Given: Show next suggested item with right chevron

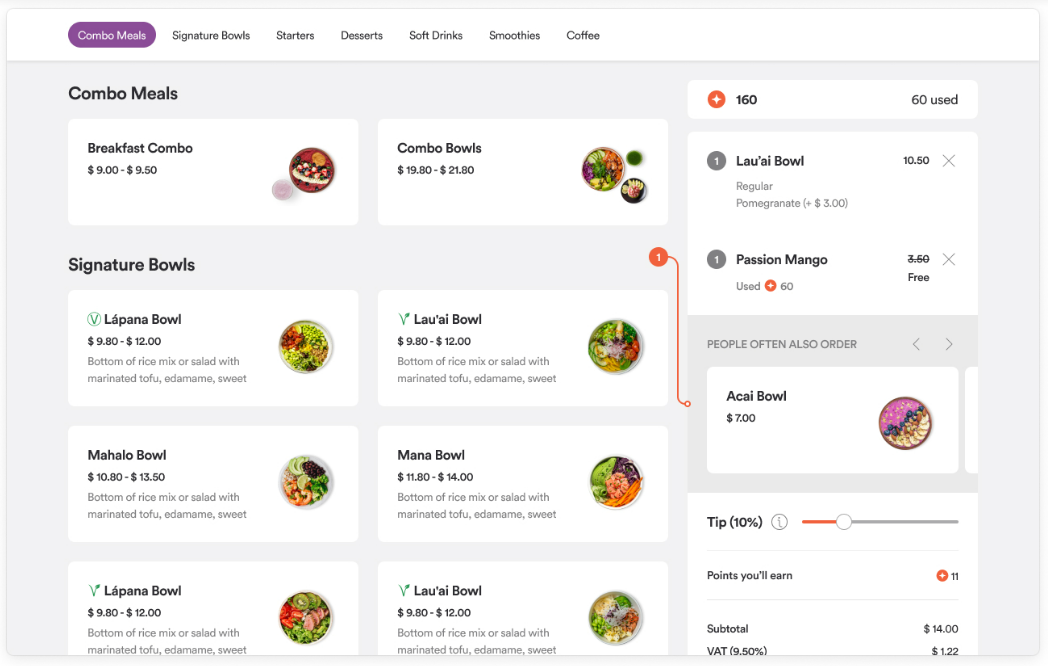Looking at the screenshot, I should click(x=949, y=344).
